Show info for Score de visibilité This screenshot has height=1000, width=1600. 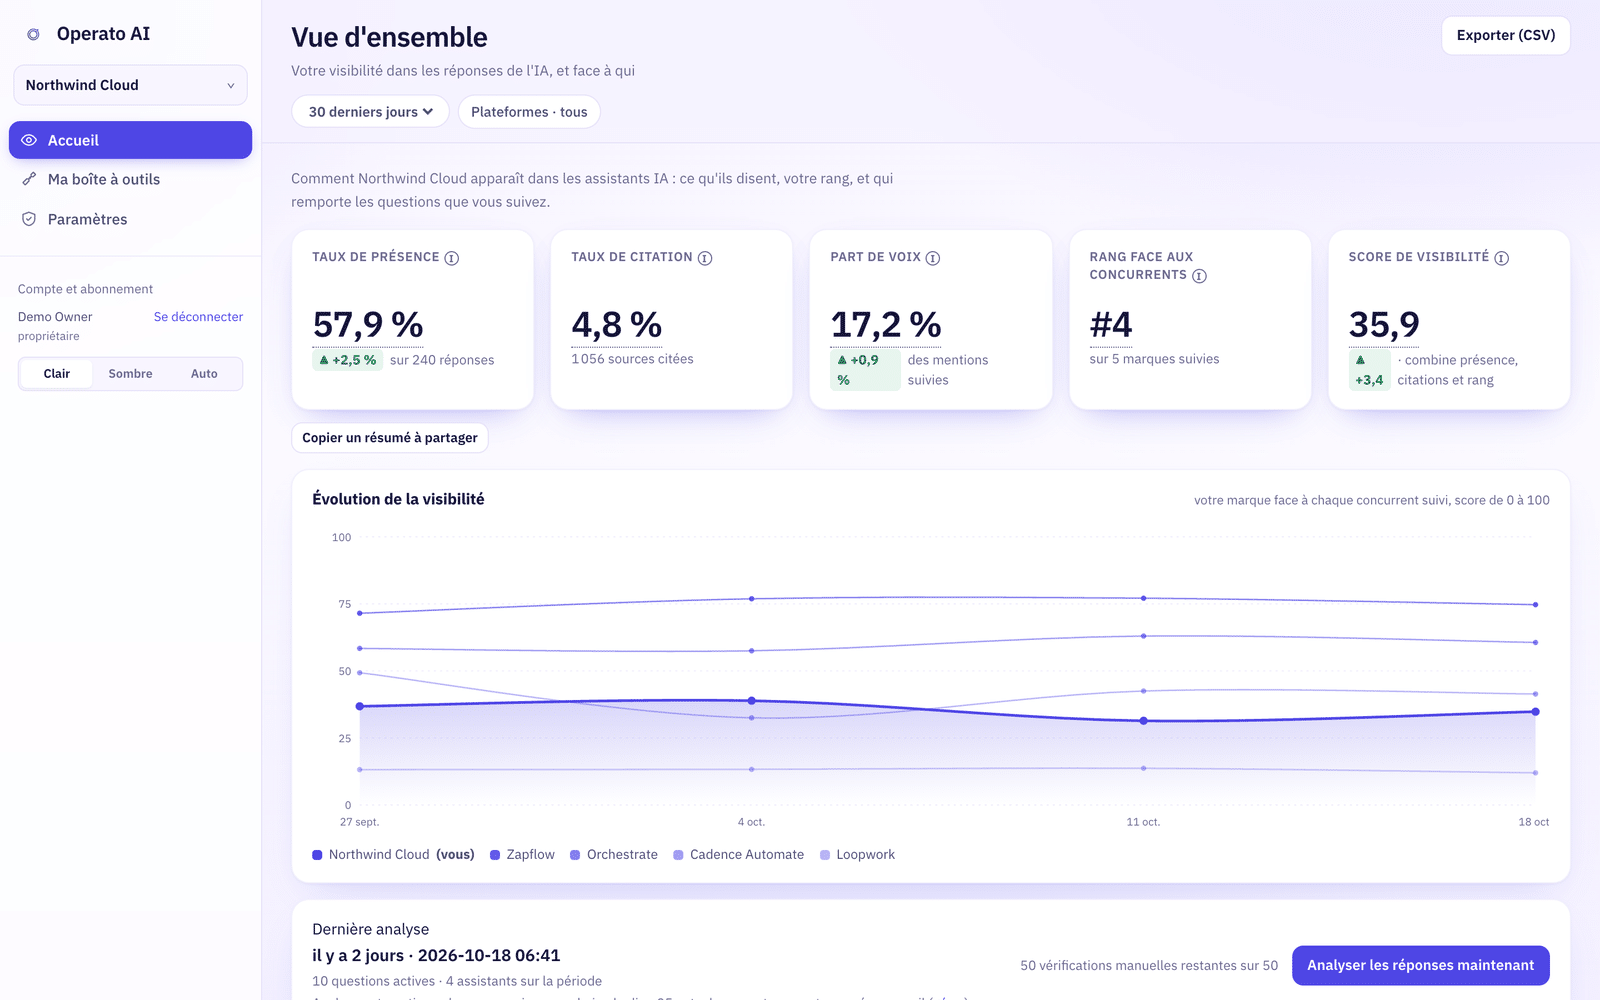pyautogui.click(x=1501, y=258)
